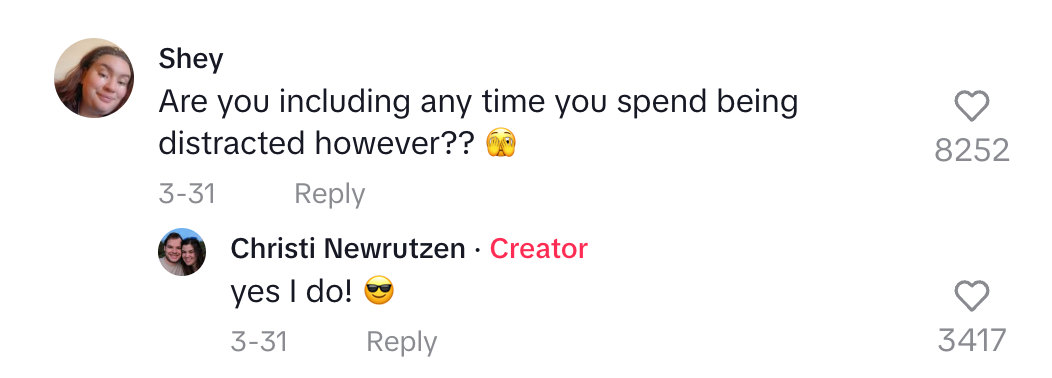Screen dimensions: 1052x378
Task: Open Christi Newrutzen's profile avatar
Action: click(182, 252)
